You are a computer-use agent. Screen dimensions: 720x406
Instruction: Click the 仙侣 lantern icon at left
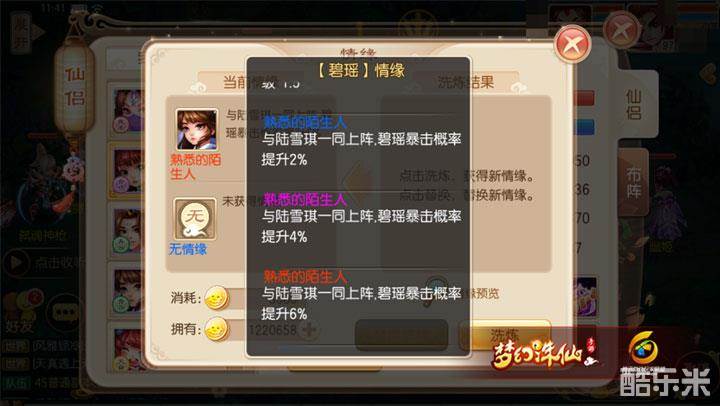click(74, 85)
